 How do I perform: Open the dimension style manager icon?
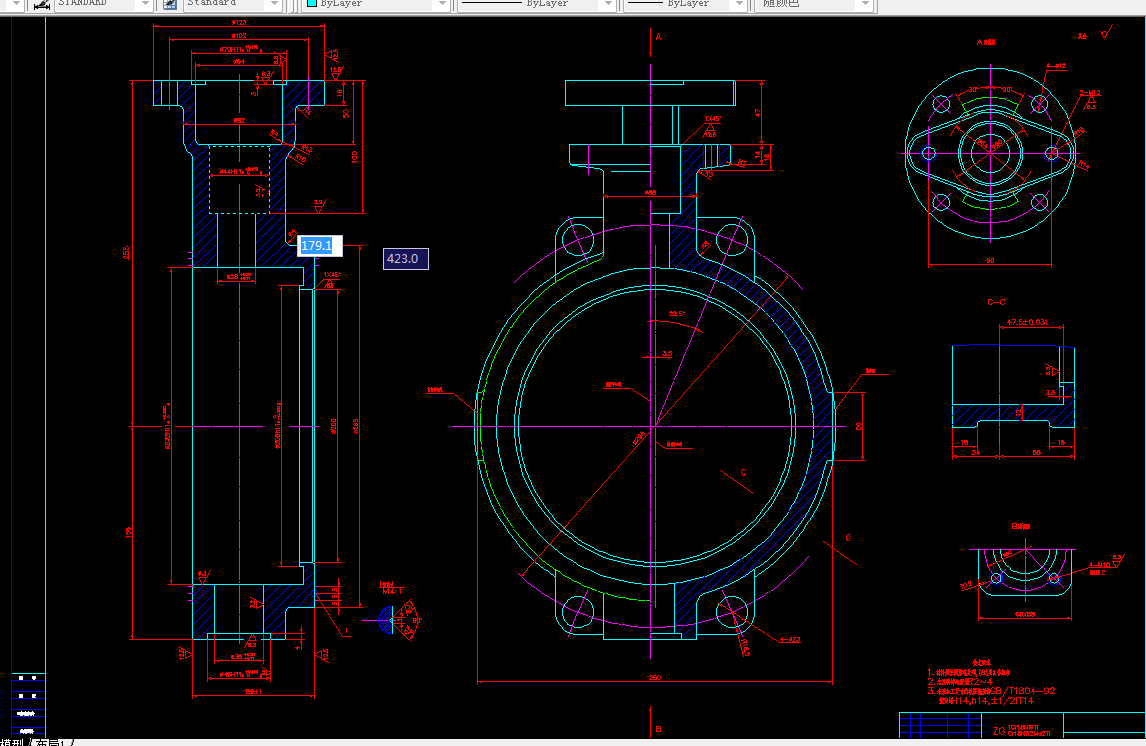pos(41,4)
